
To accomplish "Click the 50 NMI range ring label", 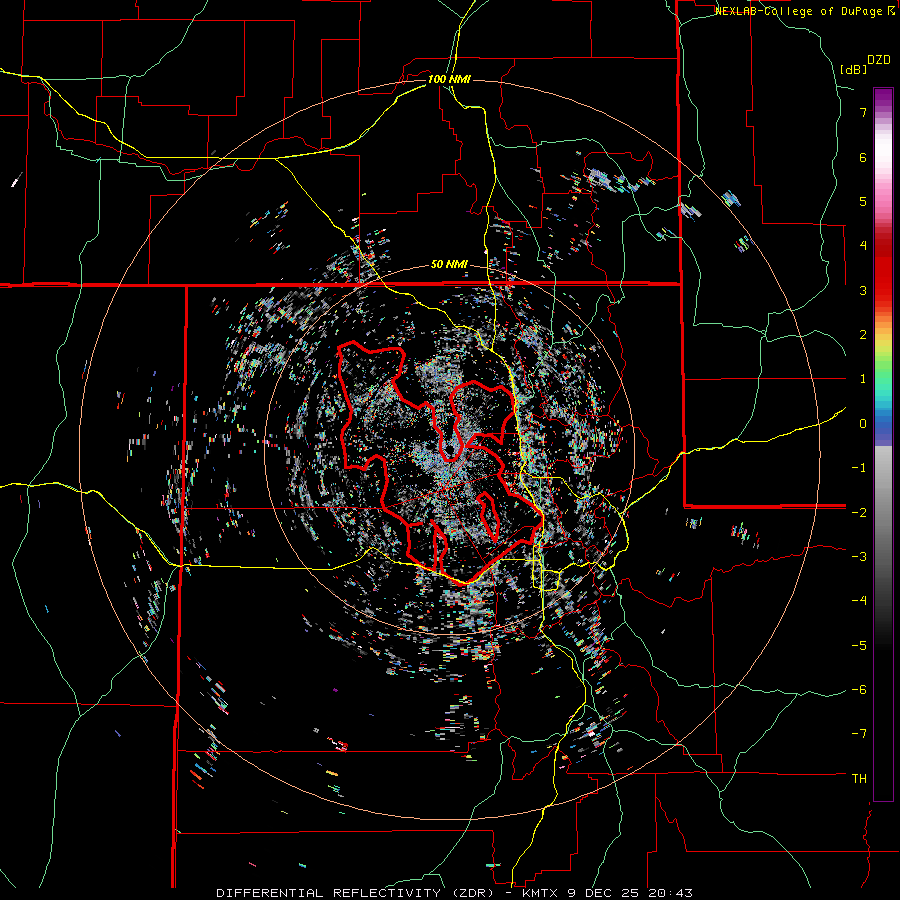I will (449, 265).
